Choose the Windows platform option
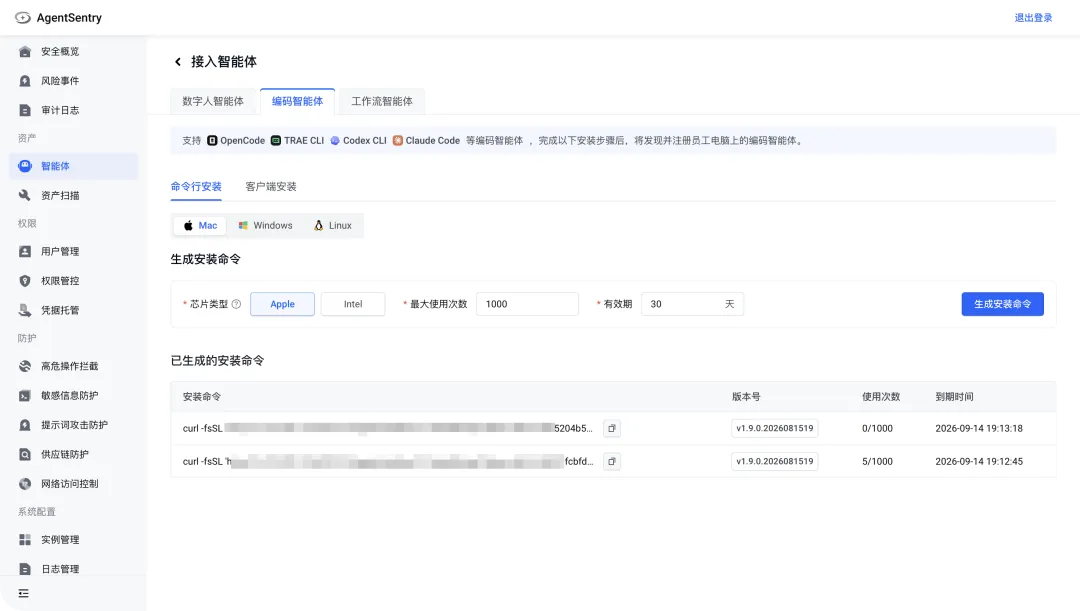Image resolution: width=1080 pixels, height=611 pixels. click(x=265, y=225)
